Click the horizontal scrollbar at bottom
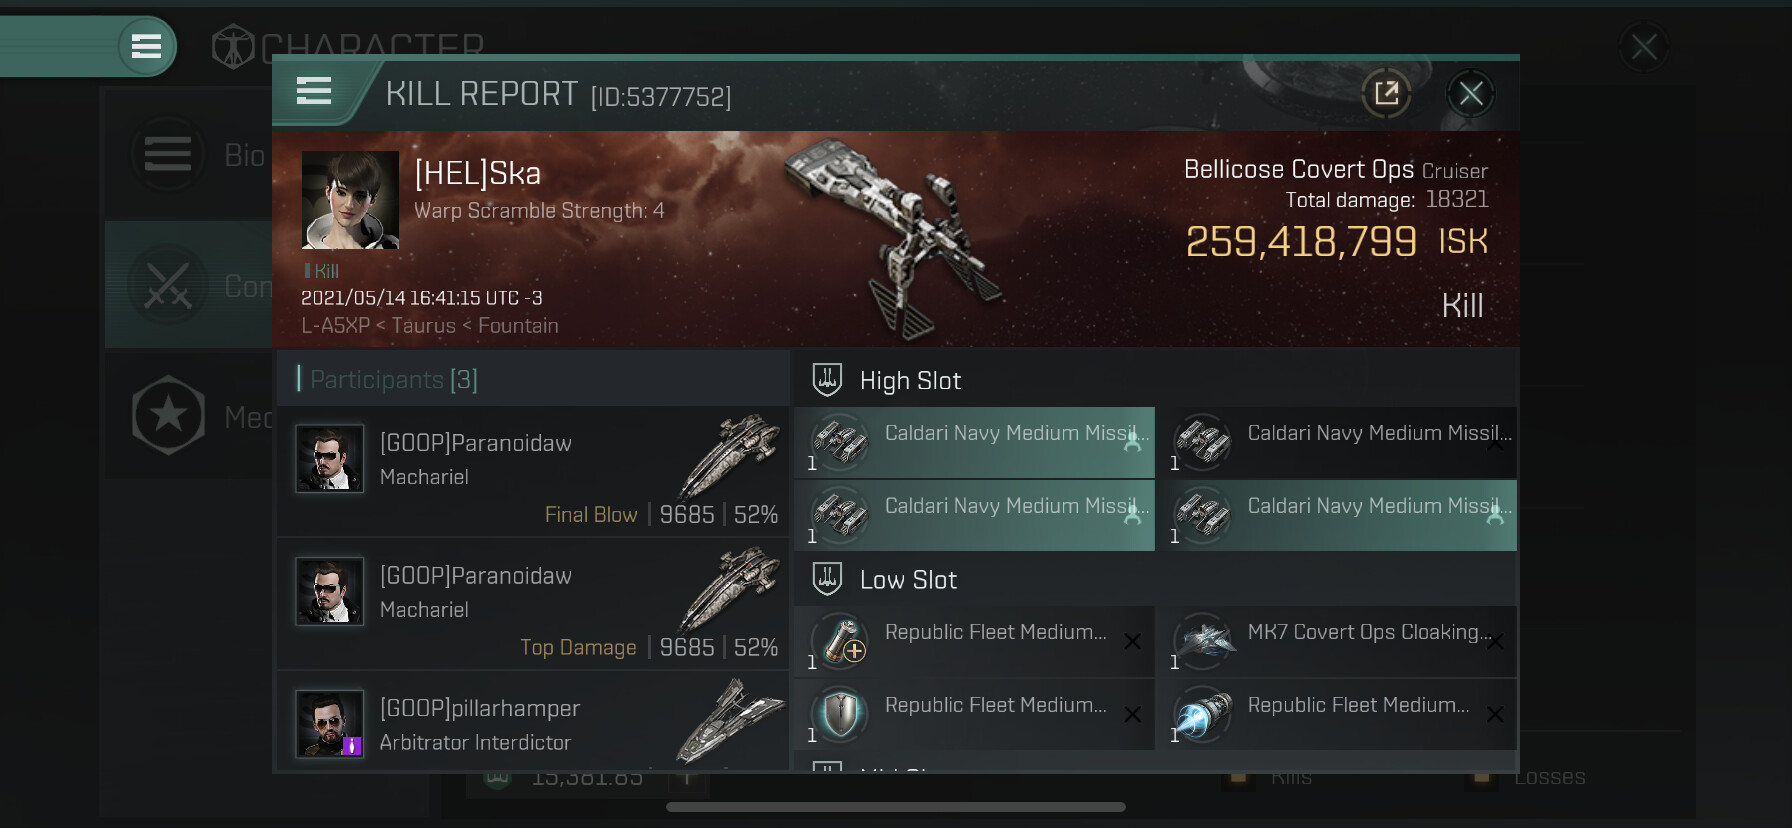The width and height of the screenshot is (1792, 828). pyautogui.click(x=896, y=807)
